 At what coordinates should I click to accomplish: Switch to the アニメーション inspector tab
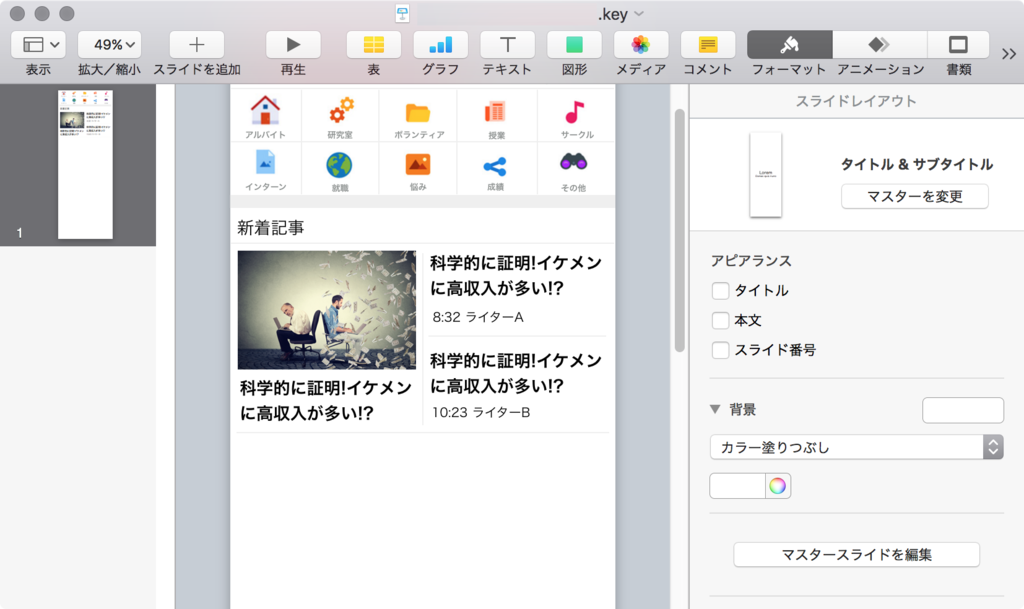click(x=880, y=44)
